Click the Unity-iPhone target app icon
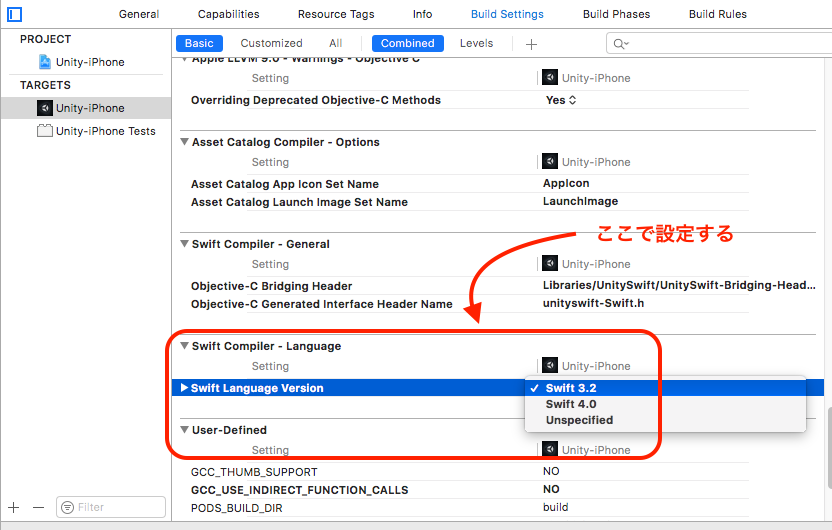Viewport: 832px width, 530px height. click(45, 108)
